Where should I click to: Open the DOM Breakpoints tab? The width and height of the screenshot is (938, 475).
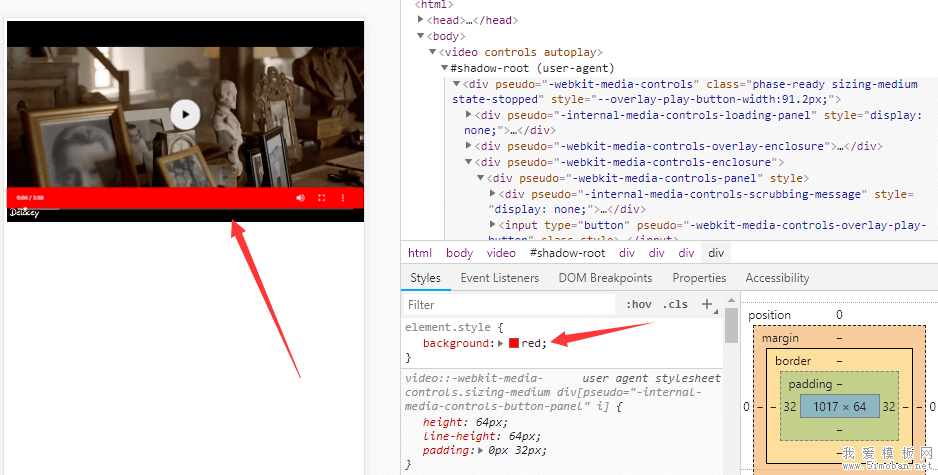[x=605, y=278]
